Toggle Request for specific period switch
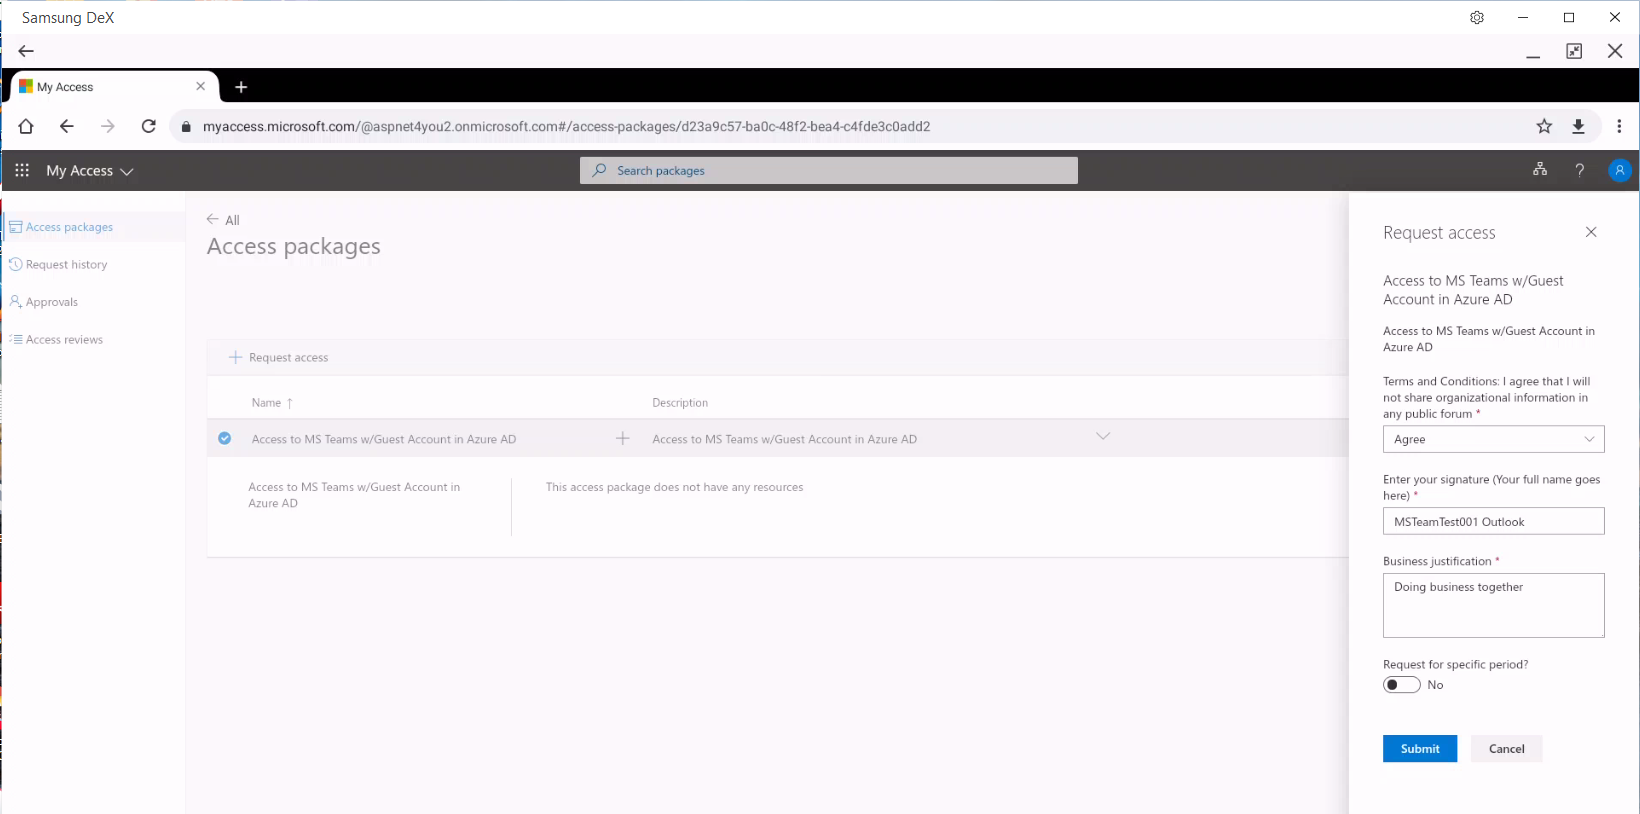The width and height of the screenshot is (1640, 814). 1401,685
